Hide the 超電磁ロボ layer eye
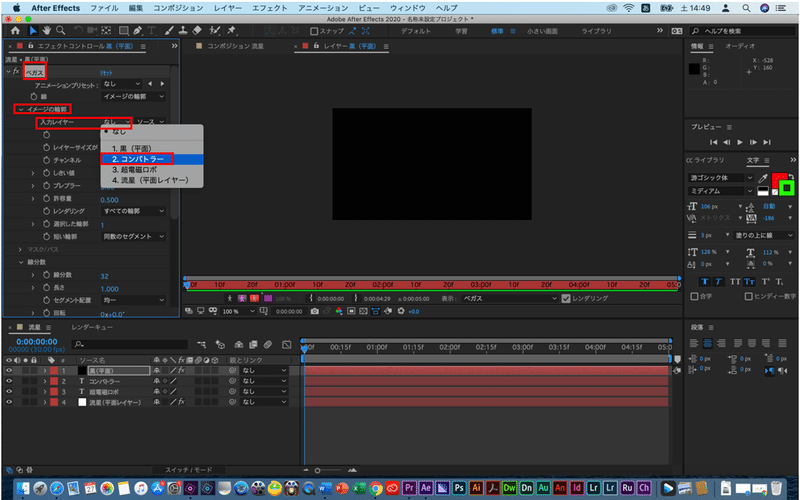 (x=9, y=392)
